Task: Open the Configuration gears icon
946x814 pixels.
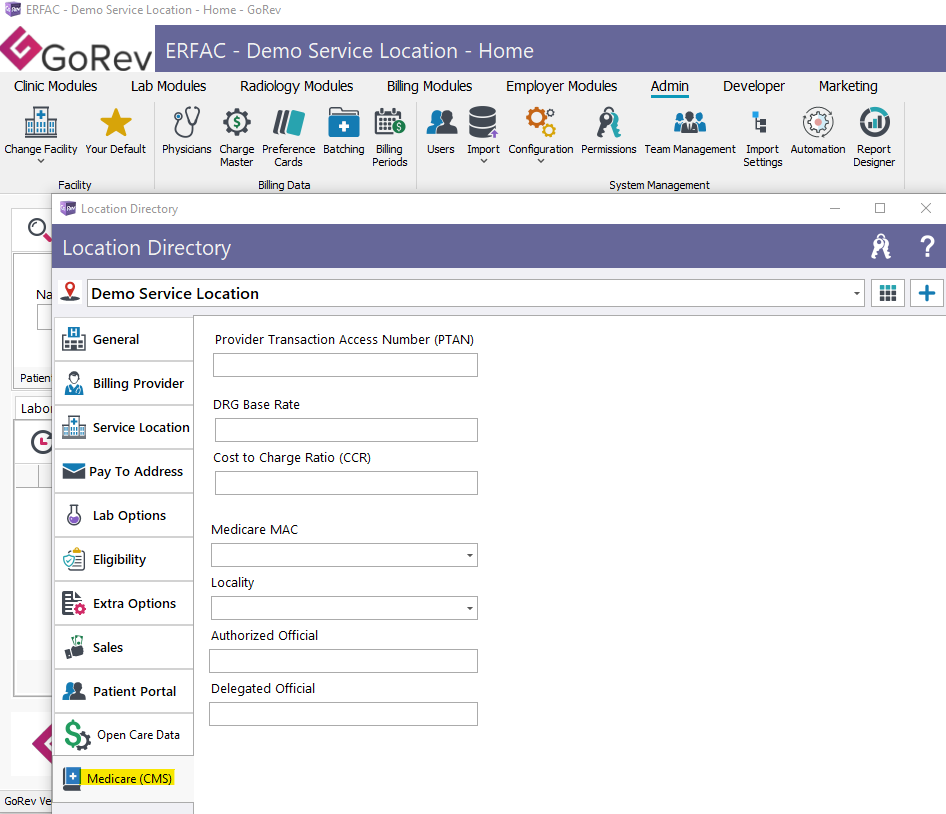Action: [541, 122]
